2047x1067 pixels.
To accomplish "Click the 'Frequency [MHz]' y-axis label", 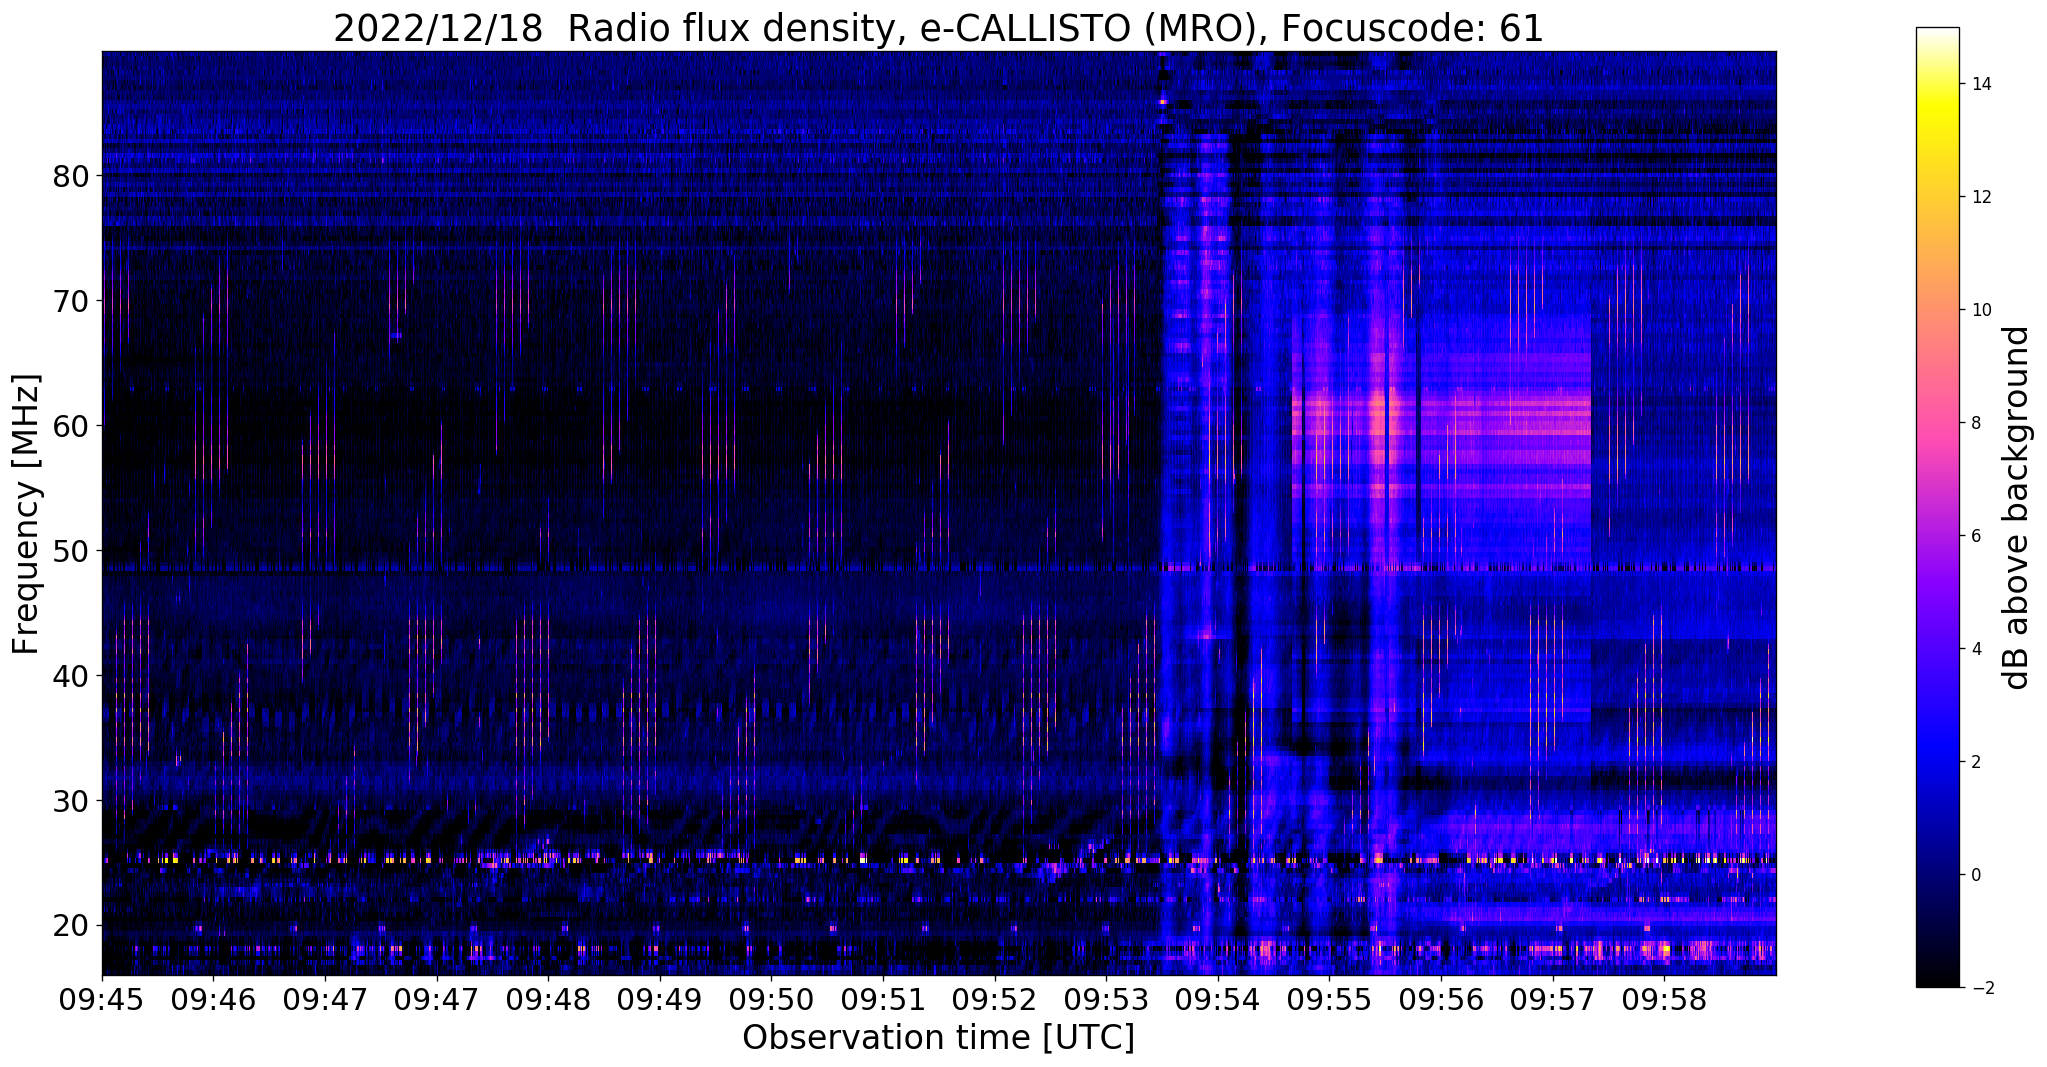I will coord(26,514).
